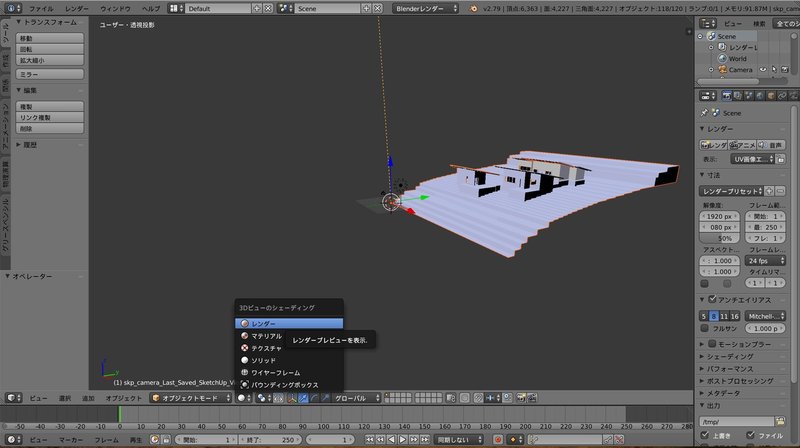Toggle Camera selectability cursor icon
The image size is (800, 448).
pyautogui.click(x=774, y=69)
